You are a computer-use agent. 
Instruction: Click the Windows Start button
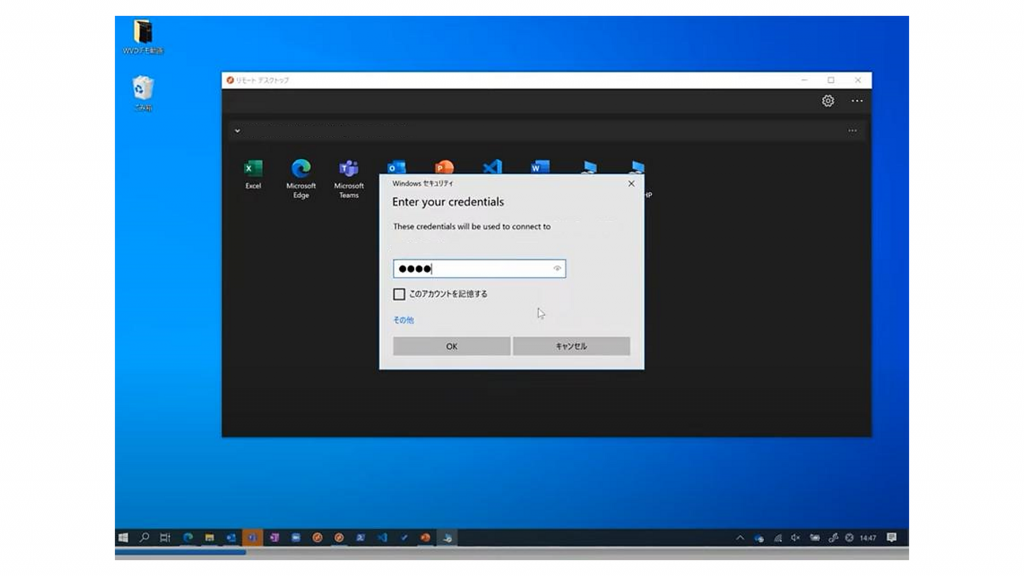coord(123,538)
